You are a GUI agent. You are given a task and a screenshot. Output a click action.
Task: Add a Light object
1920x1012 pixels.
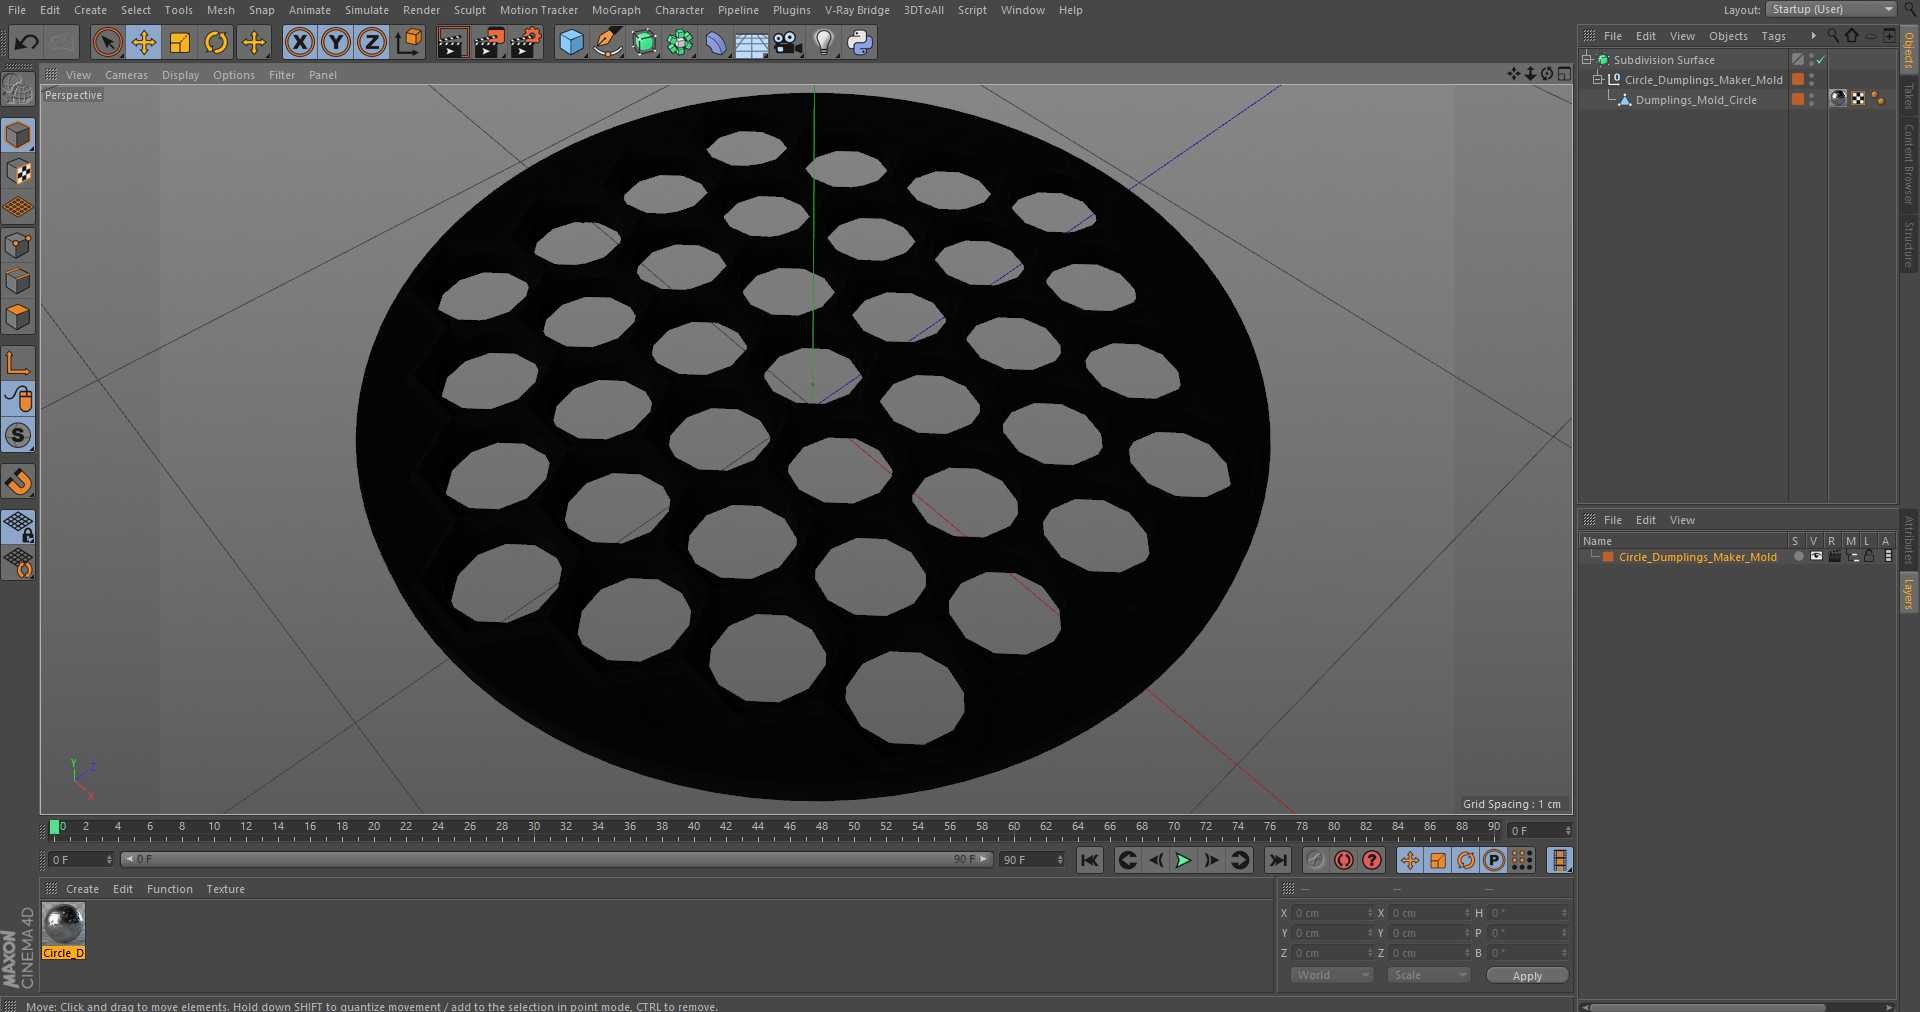[x=824, y=42]
